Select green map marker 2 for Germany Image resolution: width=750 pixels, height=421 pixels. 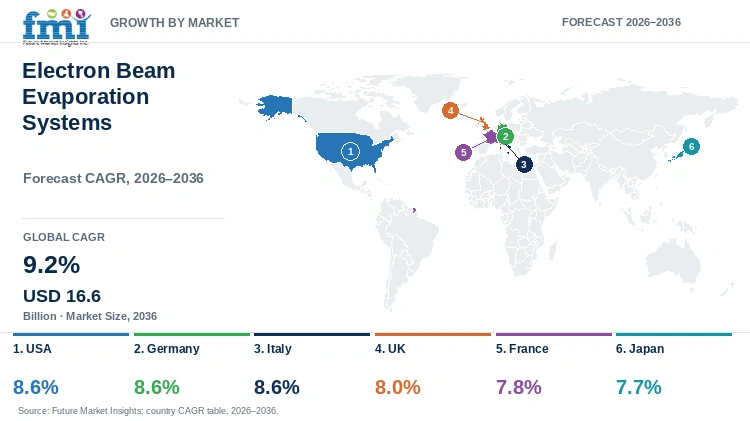505,137
